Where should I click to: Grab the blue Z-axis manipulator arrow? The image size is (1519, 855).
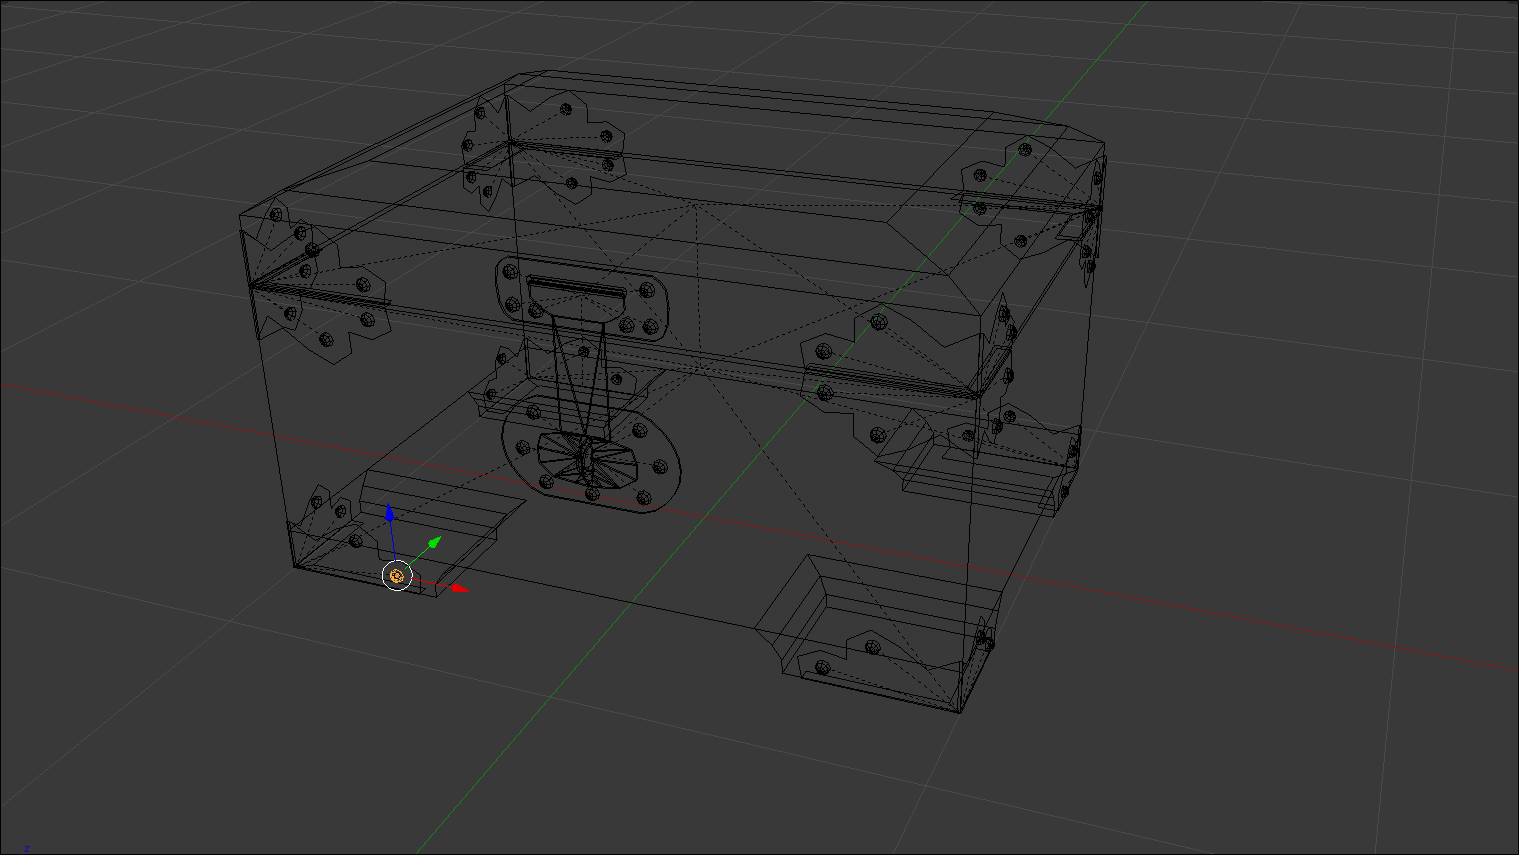390,515
